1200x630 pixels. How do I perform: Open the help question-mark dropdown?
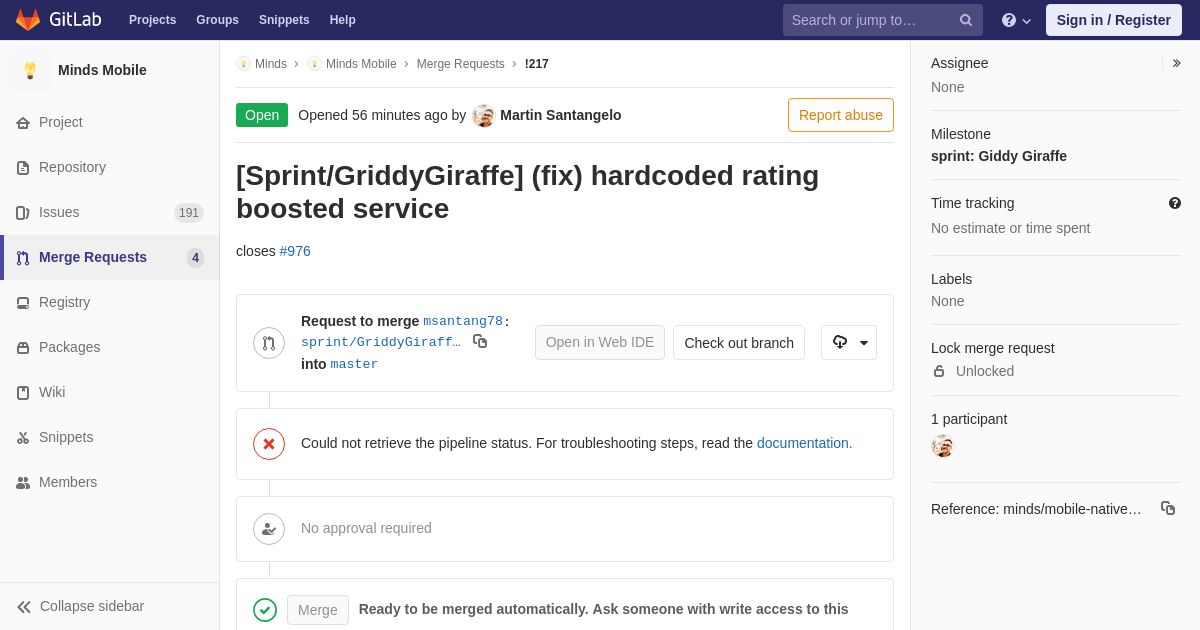tap(1016, 20)
